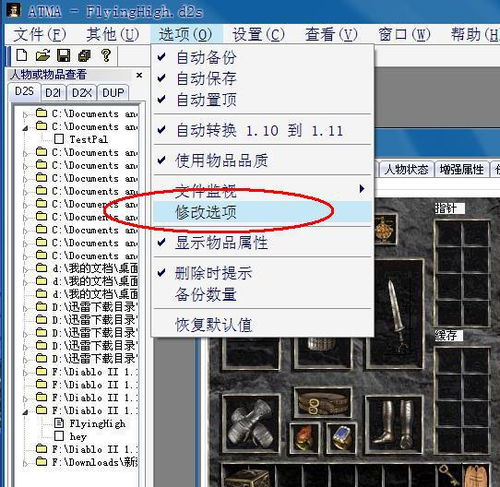
Task: Open the 文件监视 submenu arrow
Action: (x=362, y=189)
